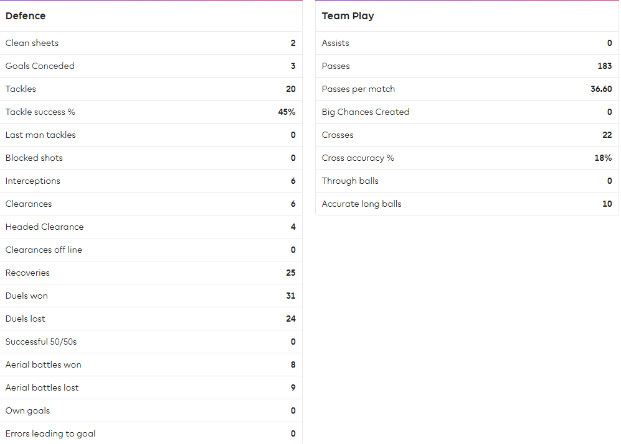Select the Passes value 183
This screenshot has width=621, height=444.
coord(604,66)
